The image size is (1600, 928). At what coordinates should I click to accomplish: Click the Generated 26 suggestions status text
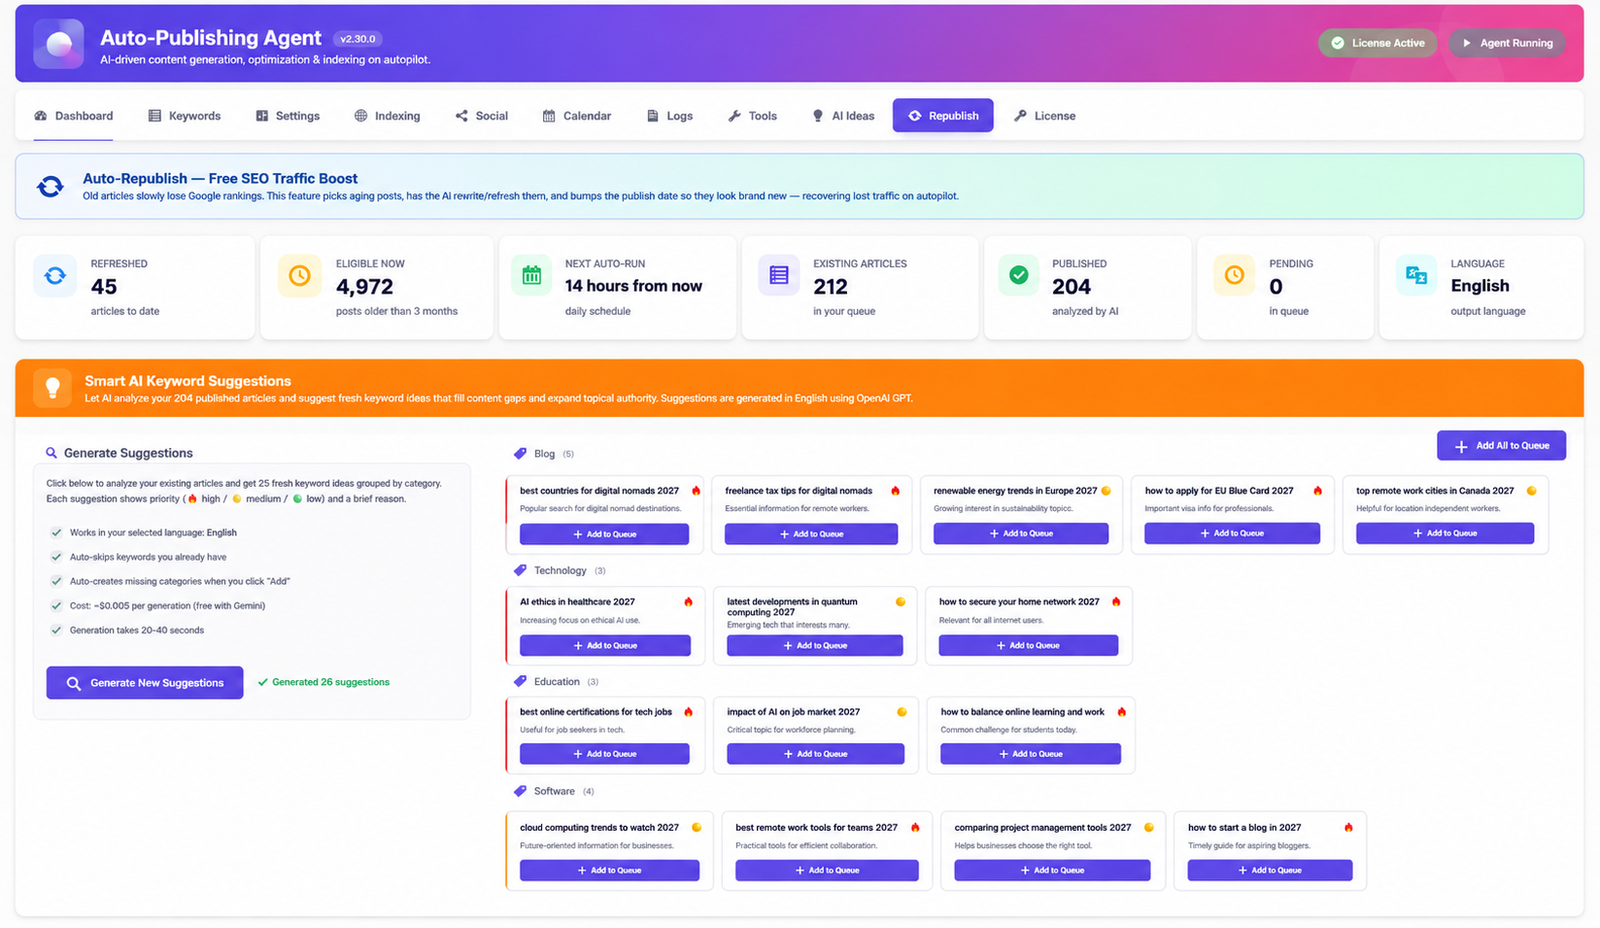click(324, 683)
